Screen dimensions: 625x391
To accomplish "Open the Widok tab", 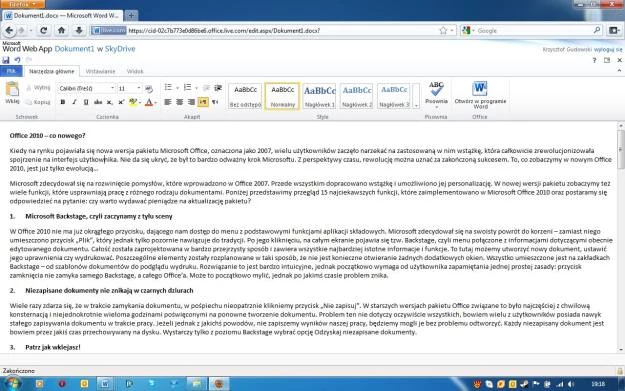I will pyautogui.click(x=135, y=71).
